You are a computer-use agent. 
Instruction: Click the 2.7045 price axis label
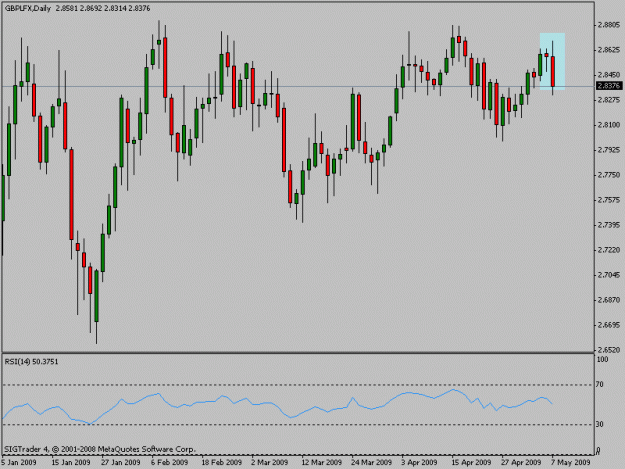pos(609,275)
